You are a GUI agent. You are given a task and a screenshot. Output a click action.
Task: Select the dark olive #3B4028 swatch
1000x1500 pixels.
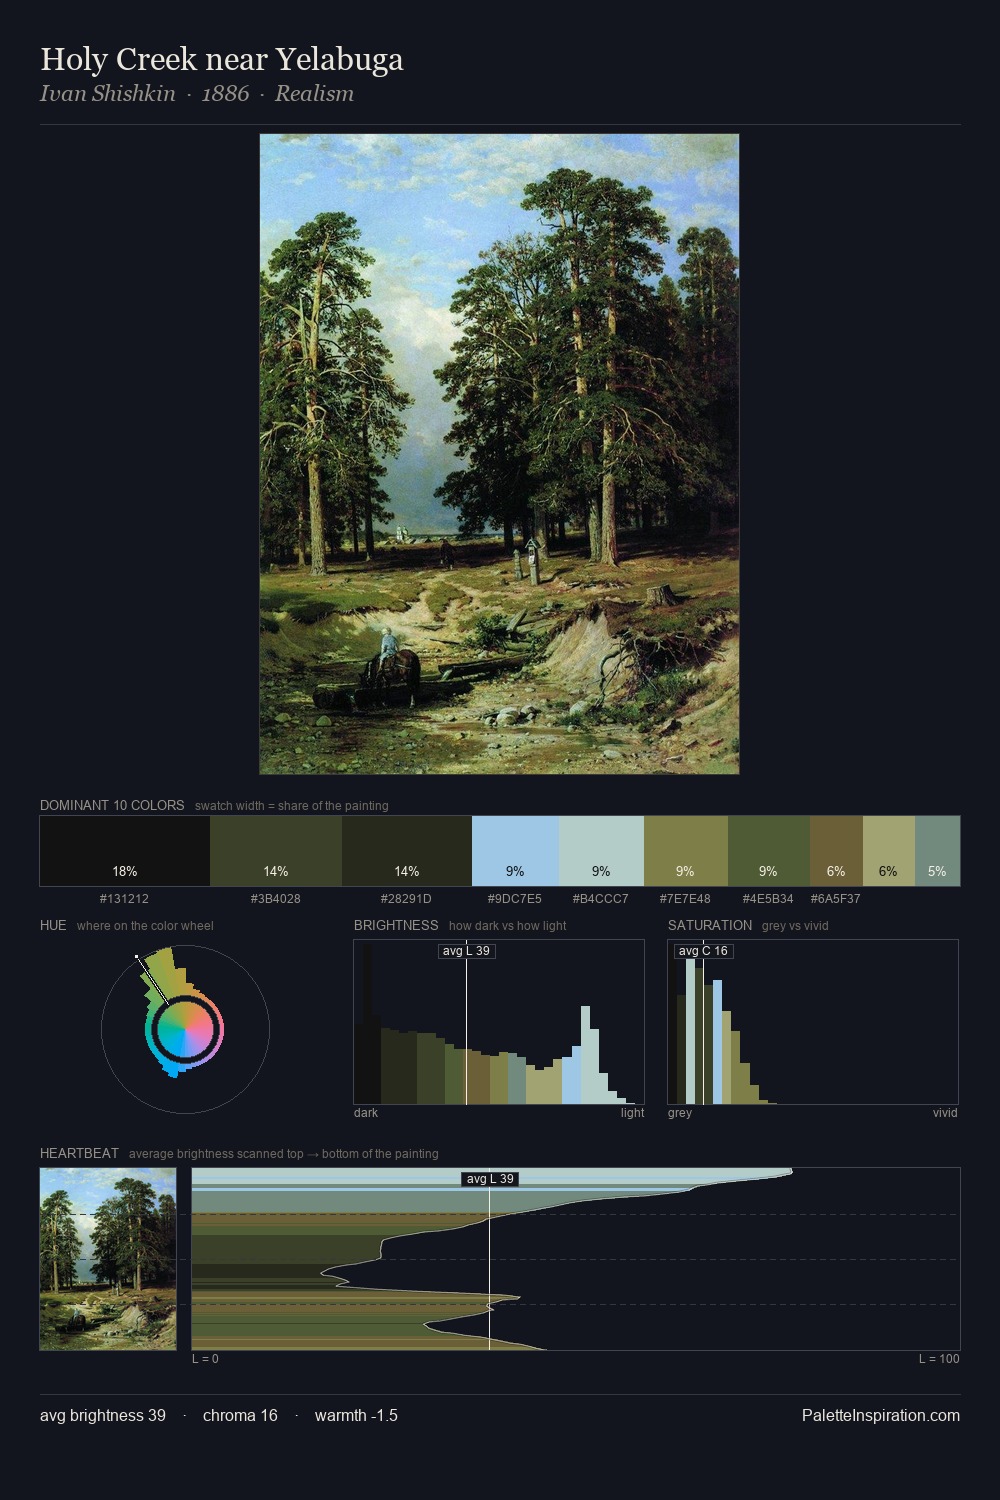click(x=276, y=851)
